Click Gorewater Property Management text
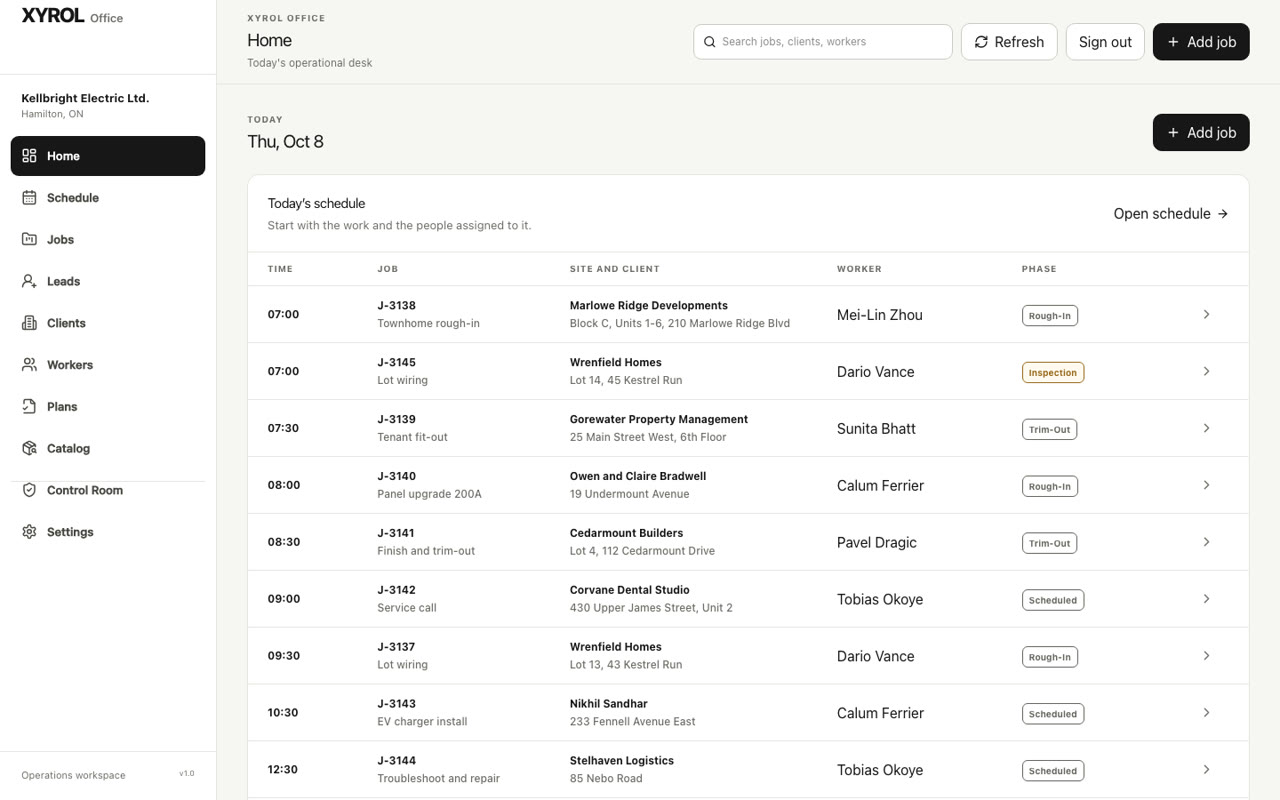Viewport: 1280px width, 800px height. [x=659, y=419]
